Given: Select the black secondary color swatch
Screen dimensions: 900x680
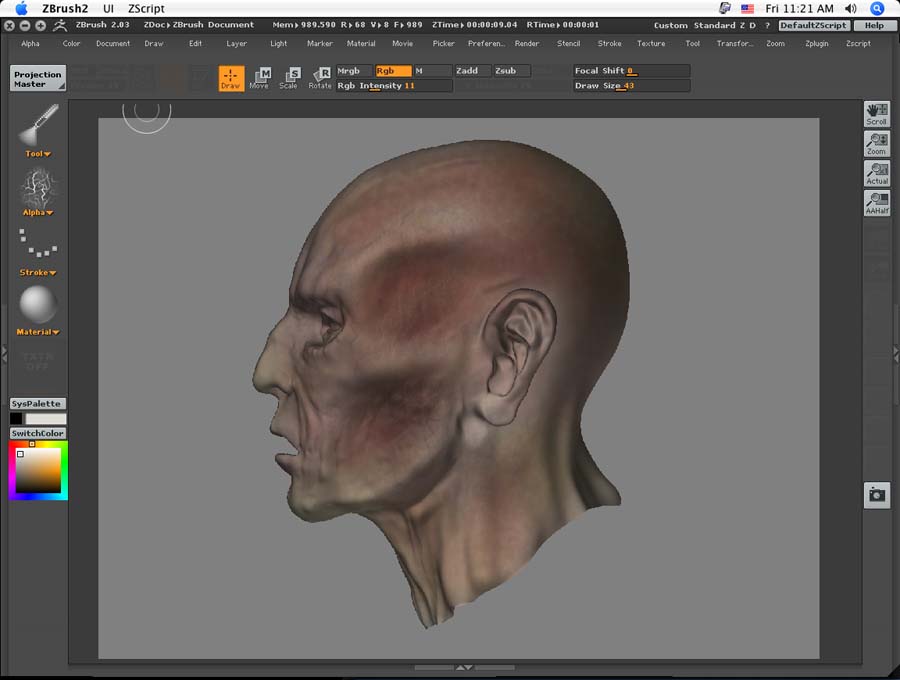Looking at the screenshot, I should pyautogui.click(x=16, y=419).
